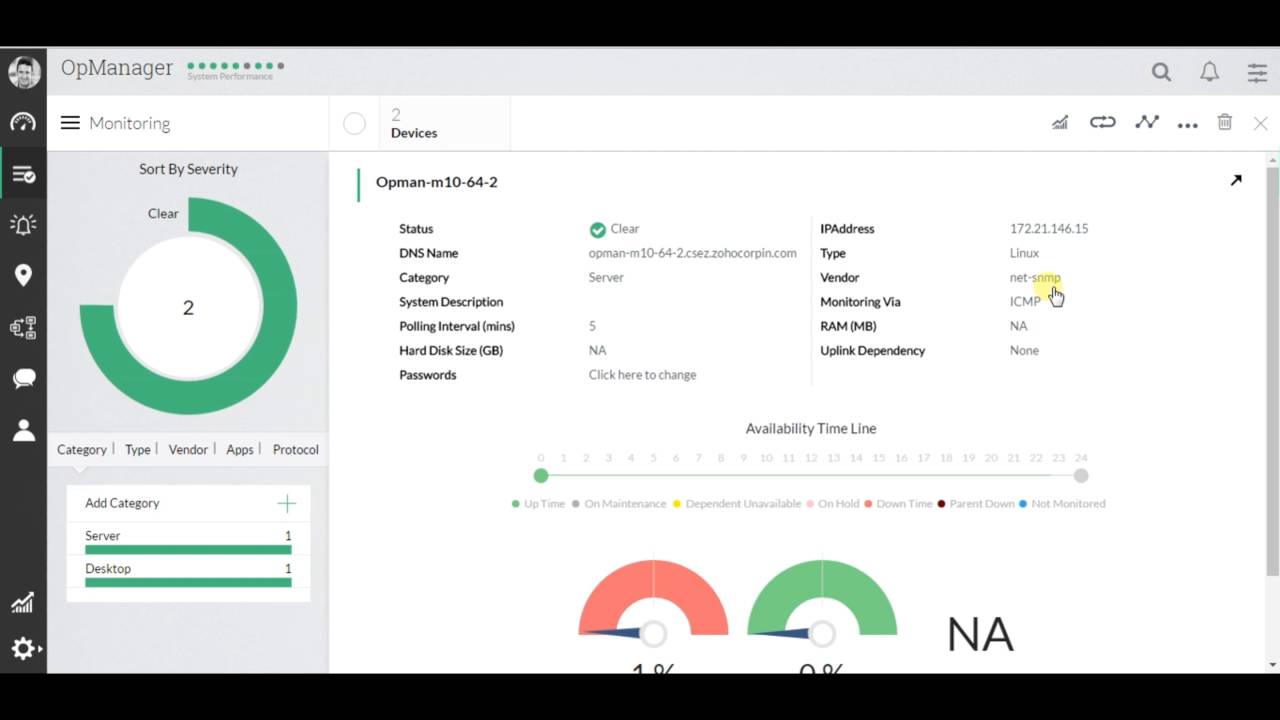Open the notifications bell

coord(1210,72)
